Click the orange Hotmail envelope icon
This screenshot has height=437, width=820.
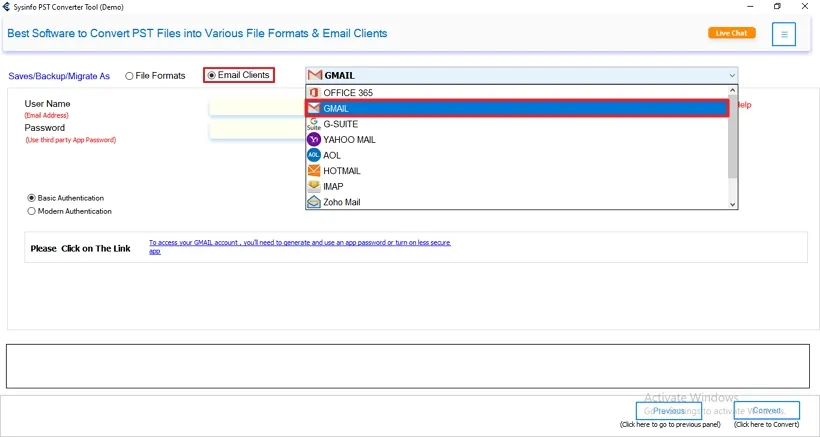(x=314, y=170)
